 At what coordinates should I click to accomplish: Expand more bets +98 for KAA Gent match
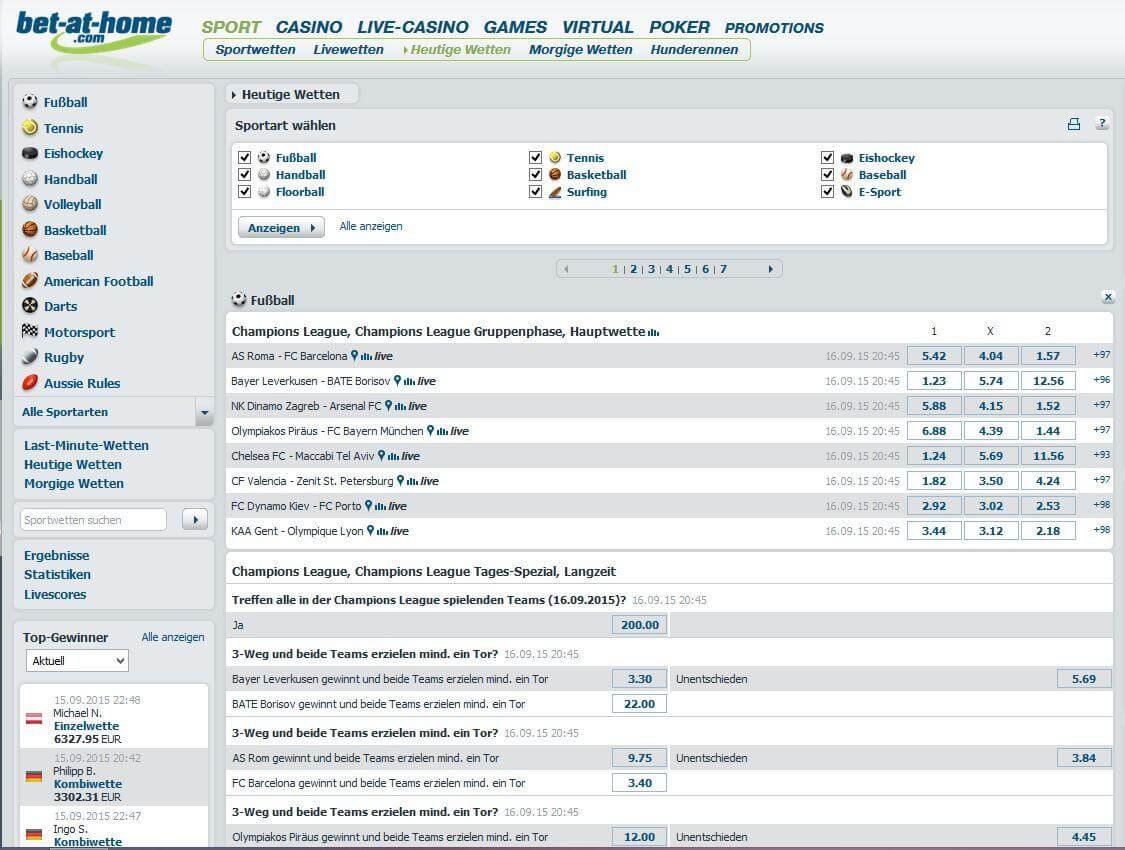[x=1101, y=530]
